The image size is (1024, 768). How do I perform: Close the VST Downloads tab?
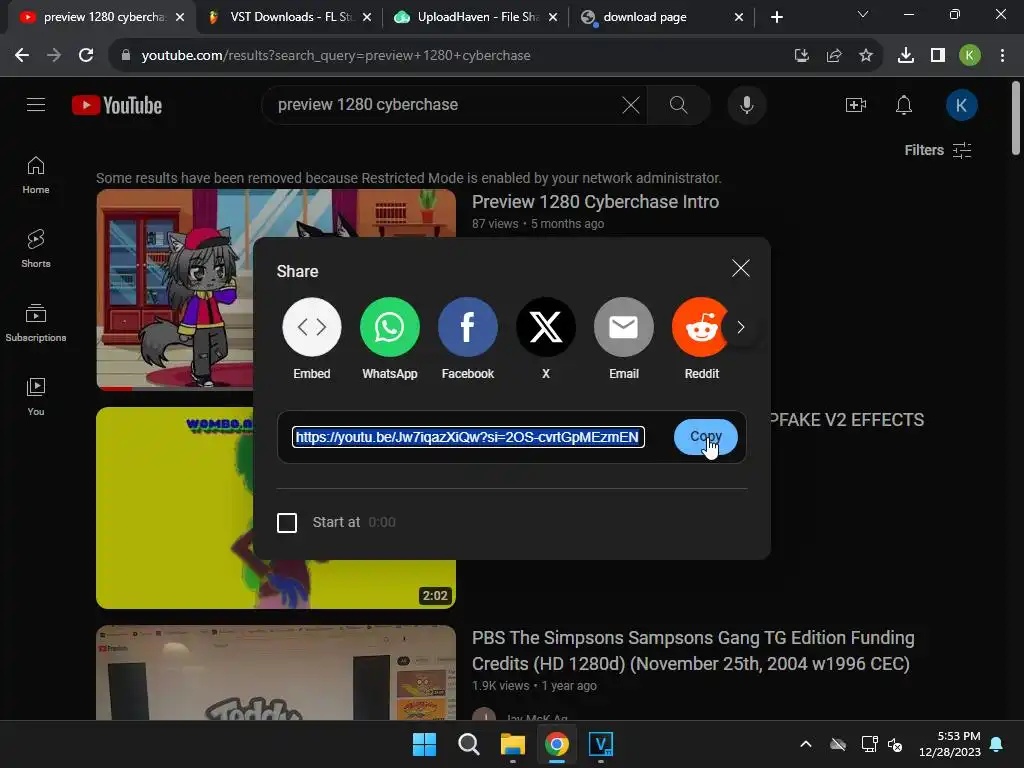[367, 17]
